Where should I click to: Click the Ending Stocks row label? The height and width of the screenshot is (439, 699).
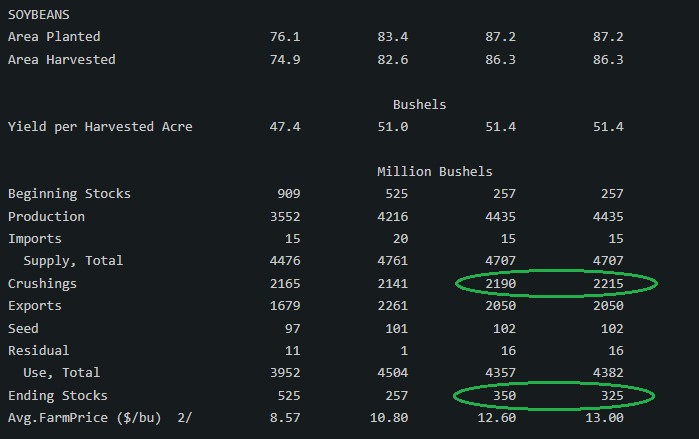(58, 396)
